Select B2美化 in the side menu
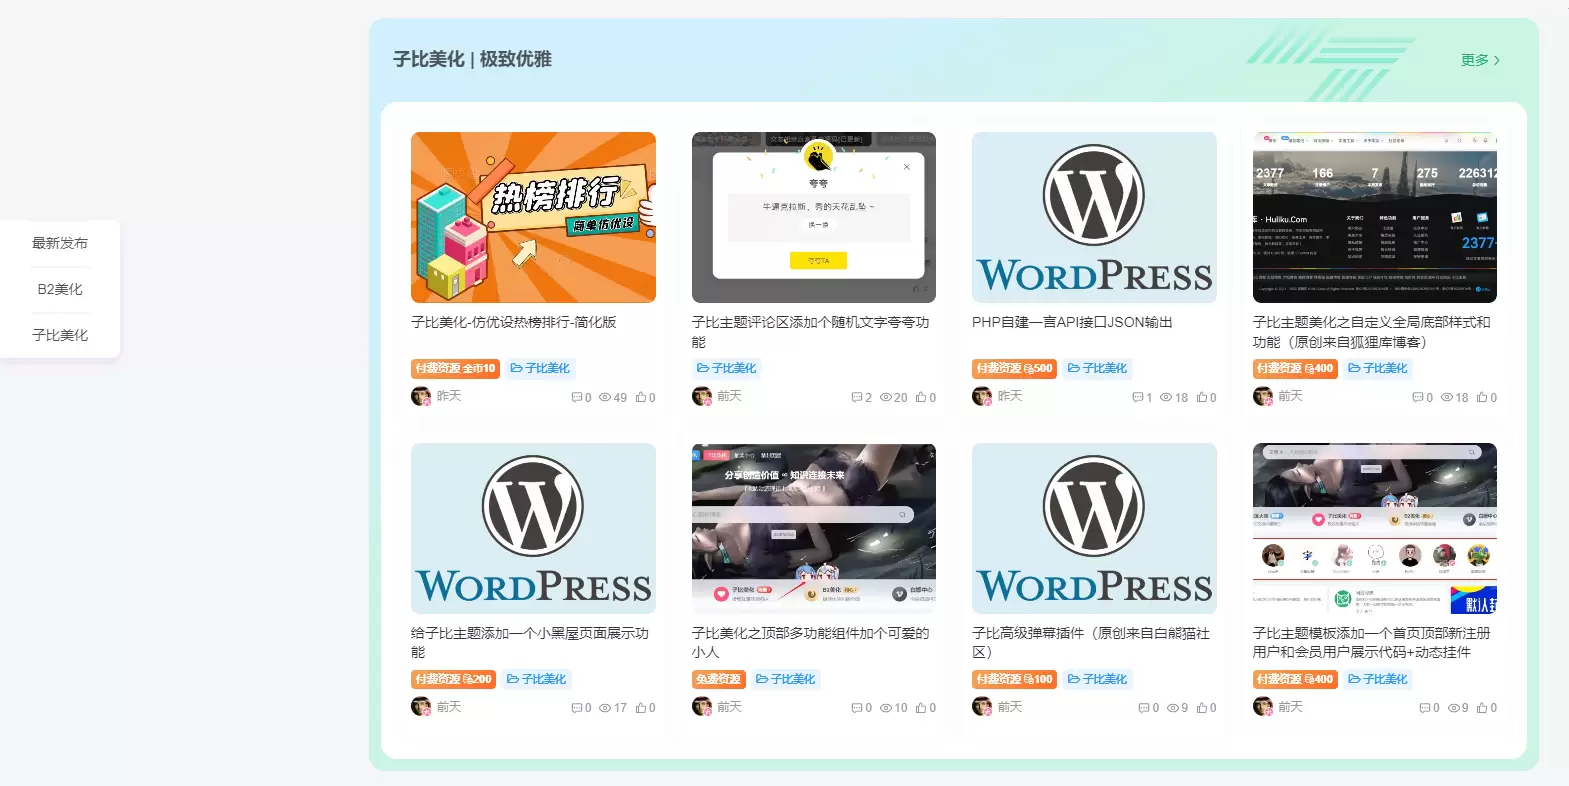The image size is (1569, 786). click(x=60, y=289)
